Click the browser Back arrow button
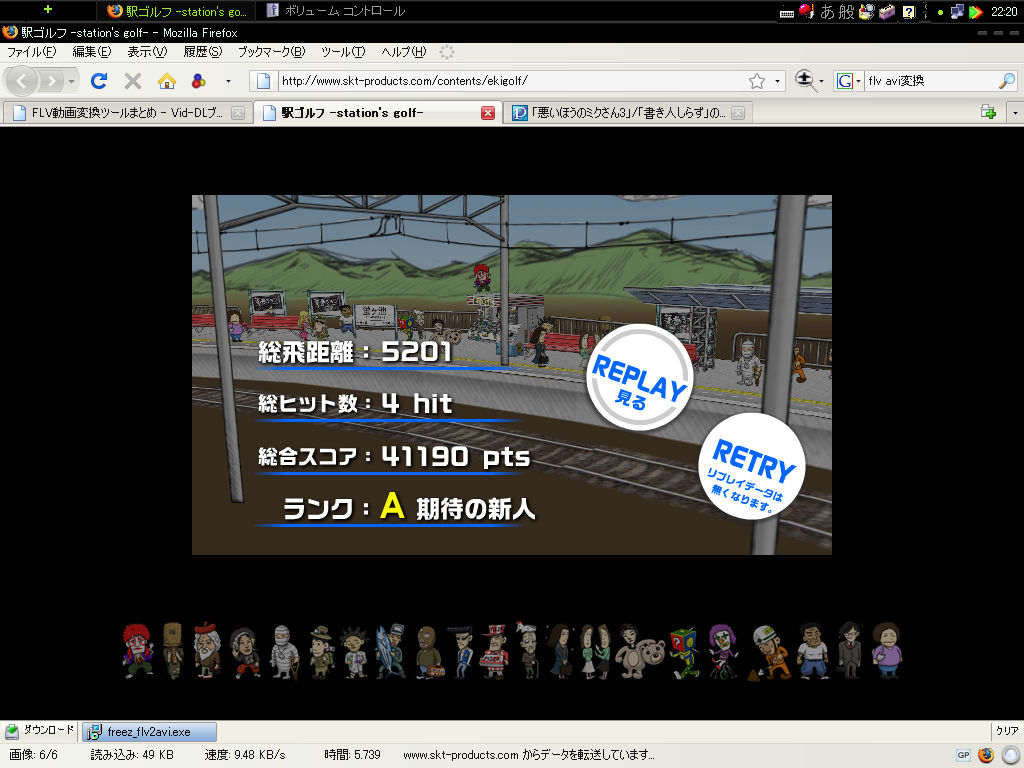1024x768 pixels. click(x=22, y=81)
